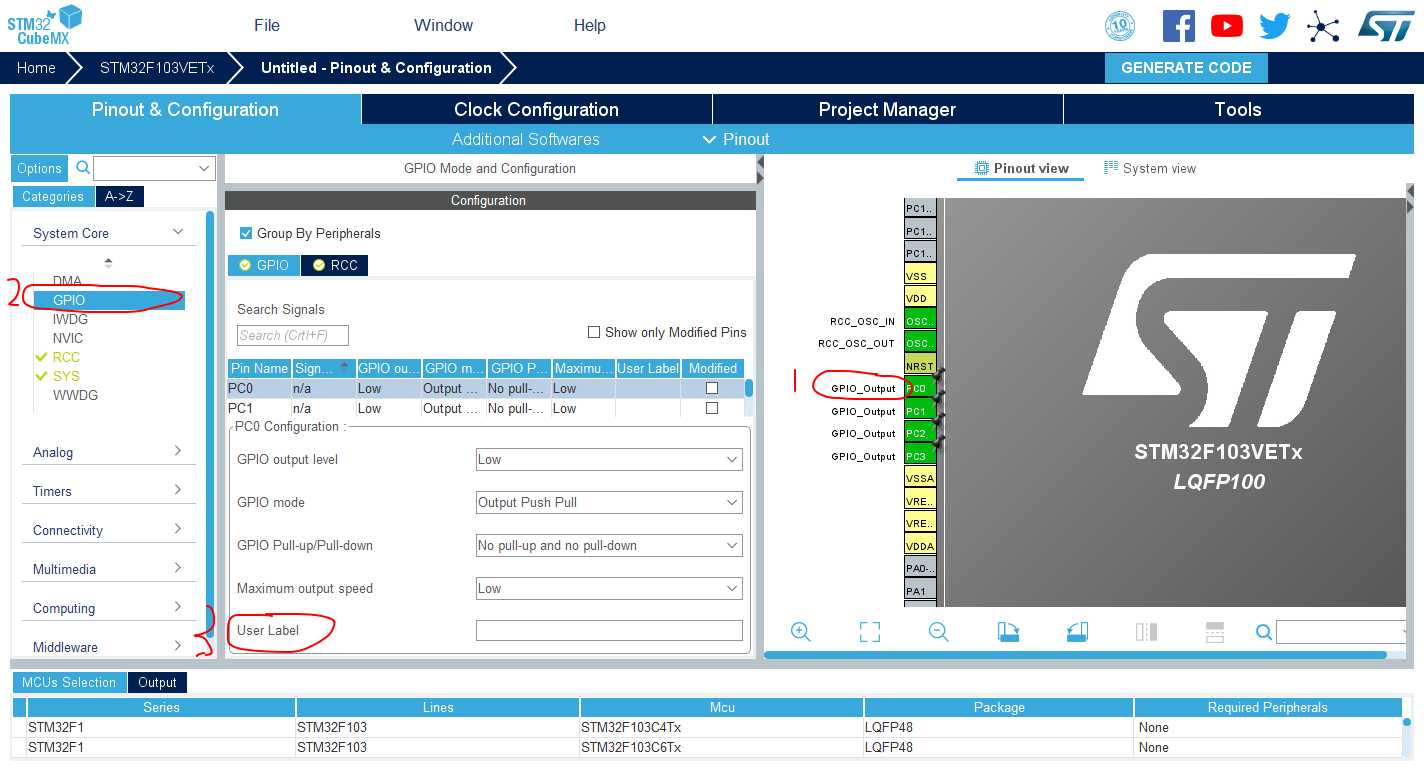
Task: Click the Search Signals input box
Action: [x=293, y=335]
